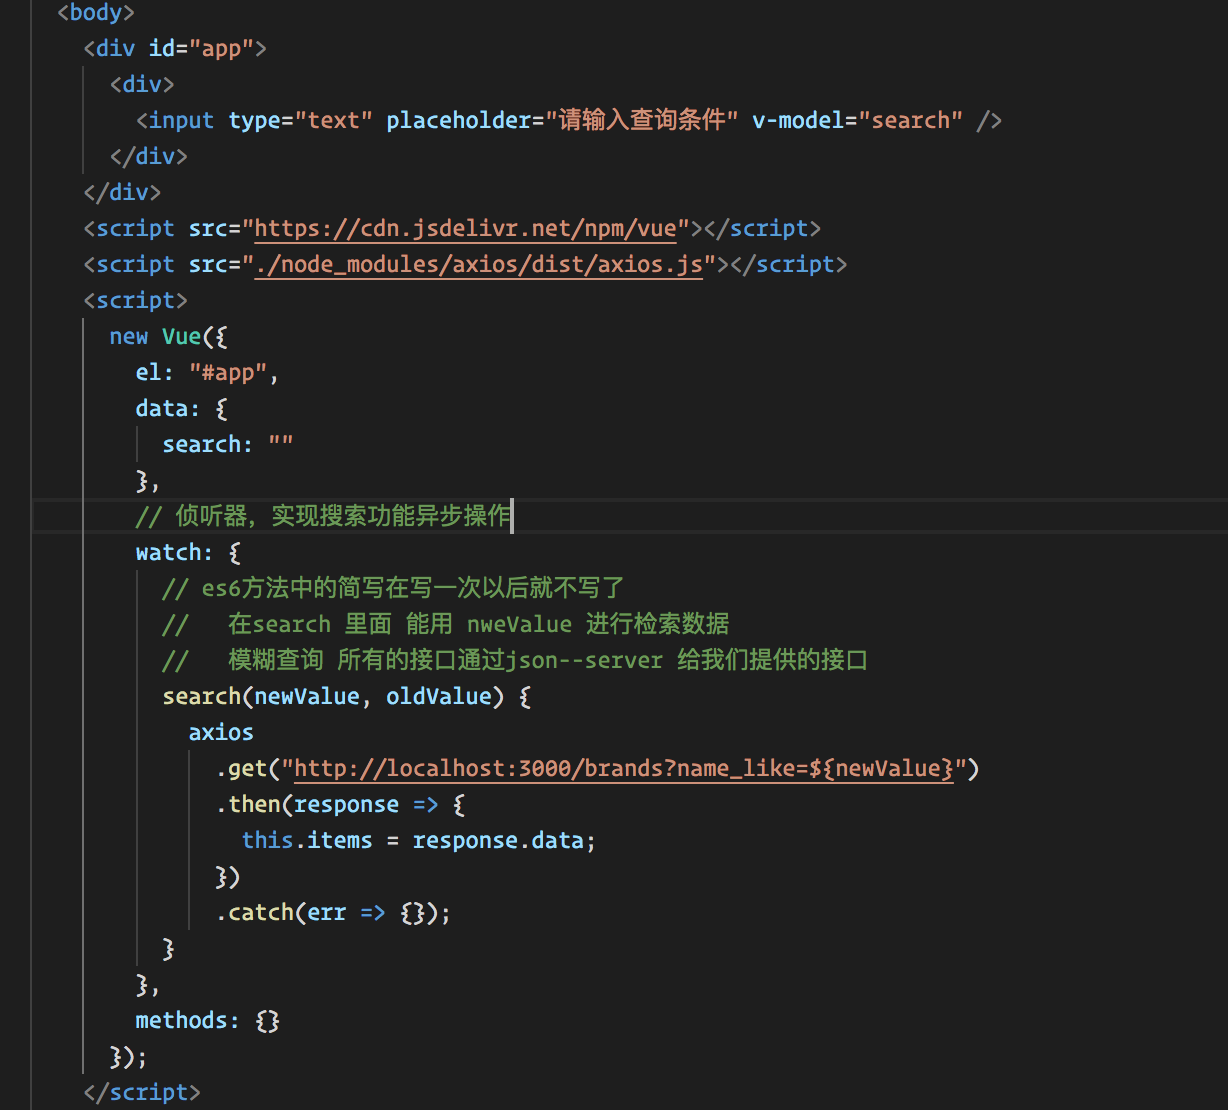
Task: Click the v-model="search" attribute
Action: click(858, 120)
